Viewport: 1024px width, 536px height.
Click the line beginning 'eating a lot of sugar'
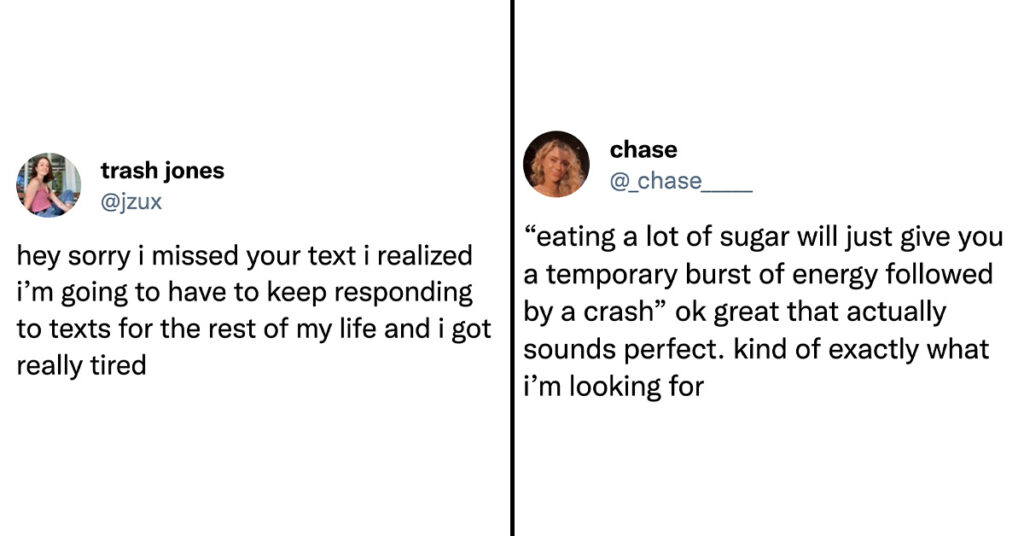(763, 237)
